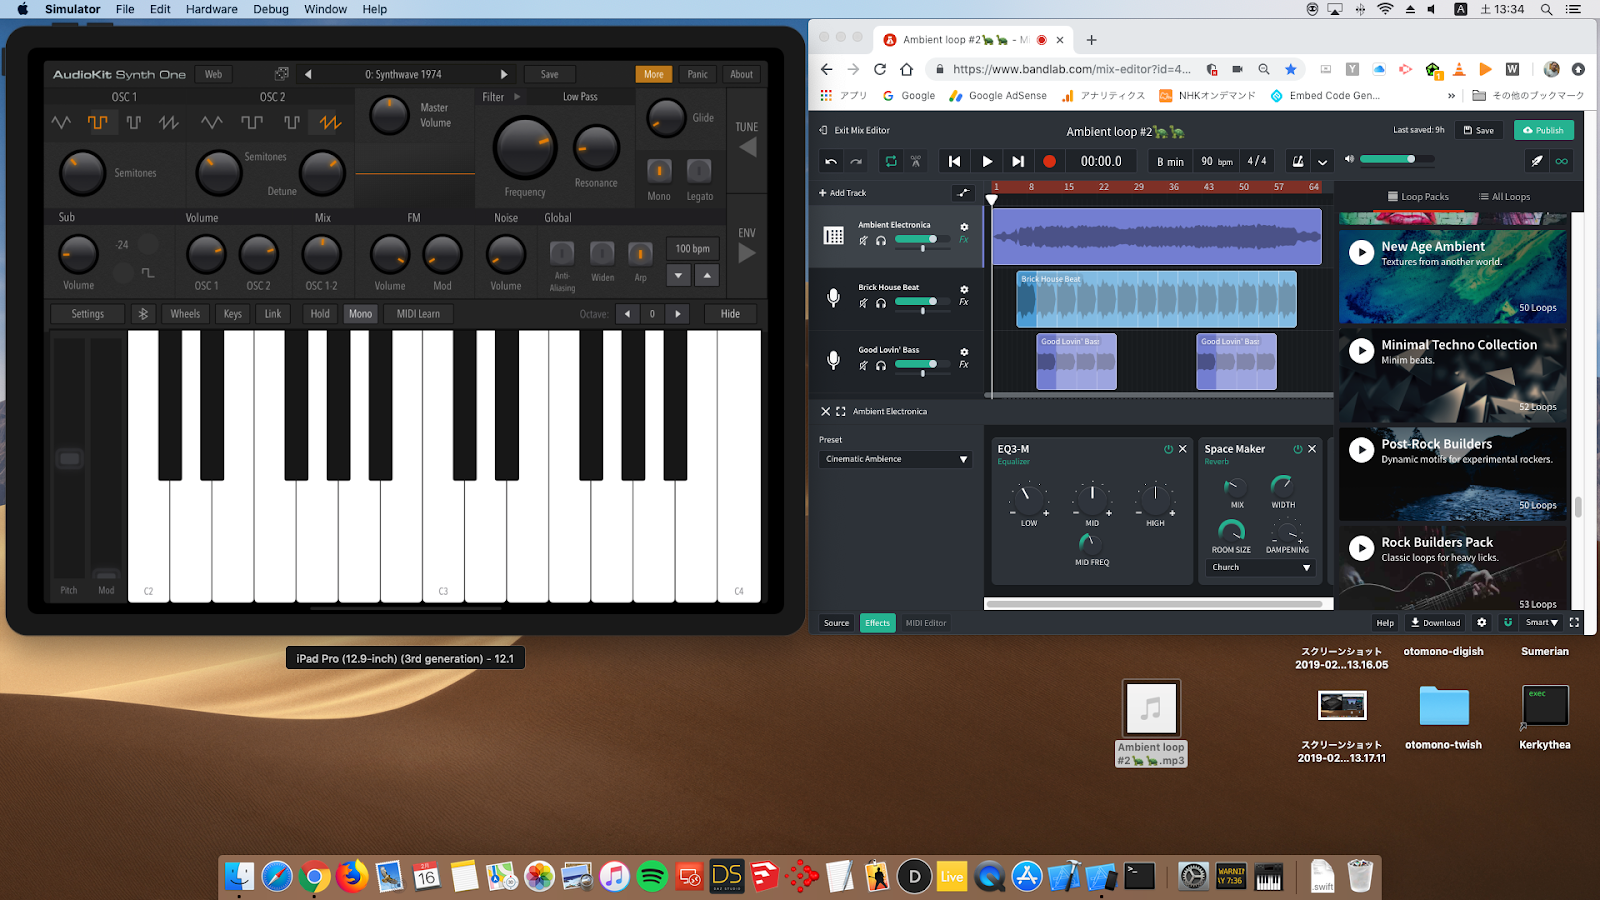The height and width of the screenshot is (900, 1600).
Task: Click the metronome icon in BandLab
Action: tap(1298, 161)
